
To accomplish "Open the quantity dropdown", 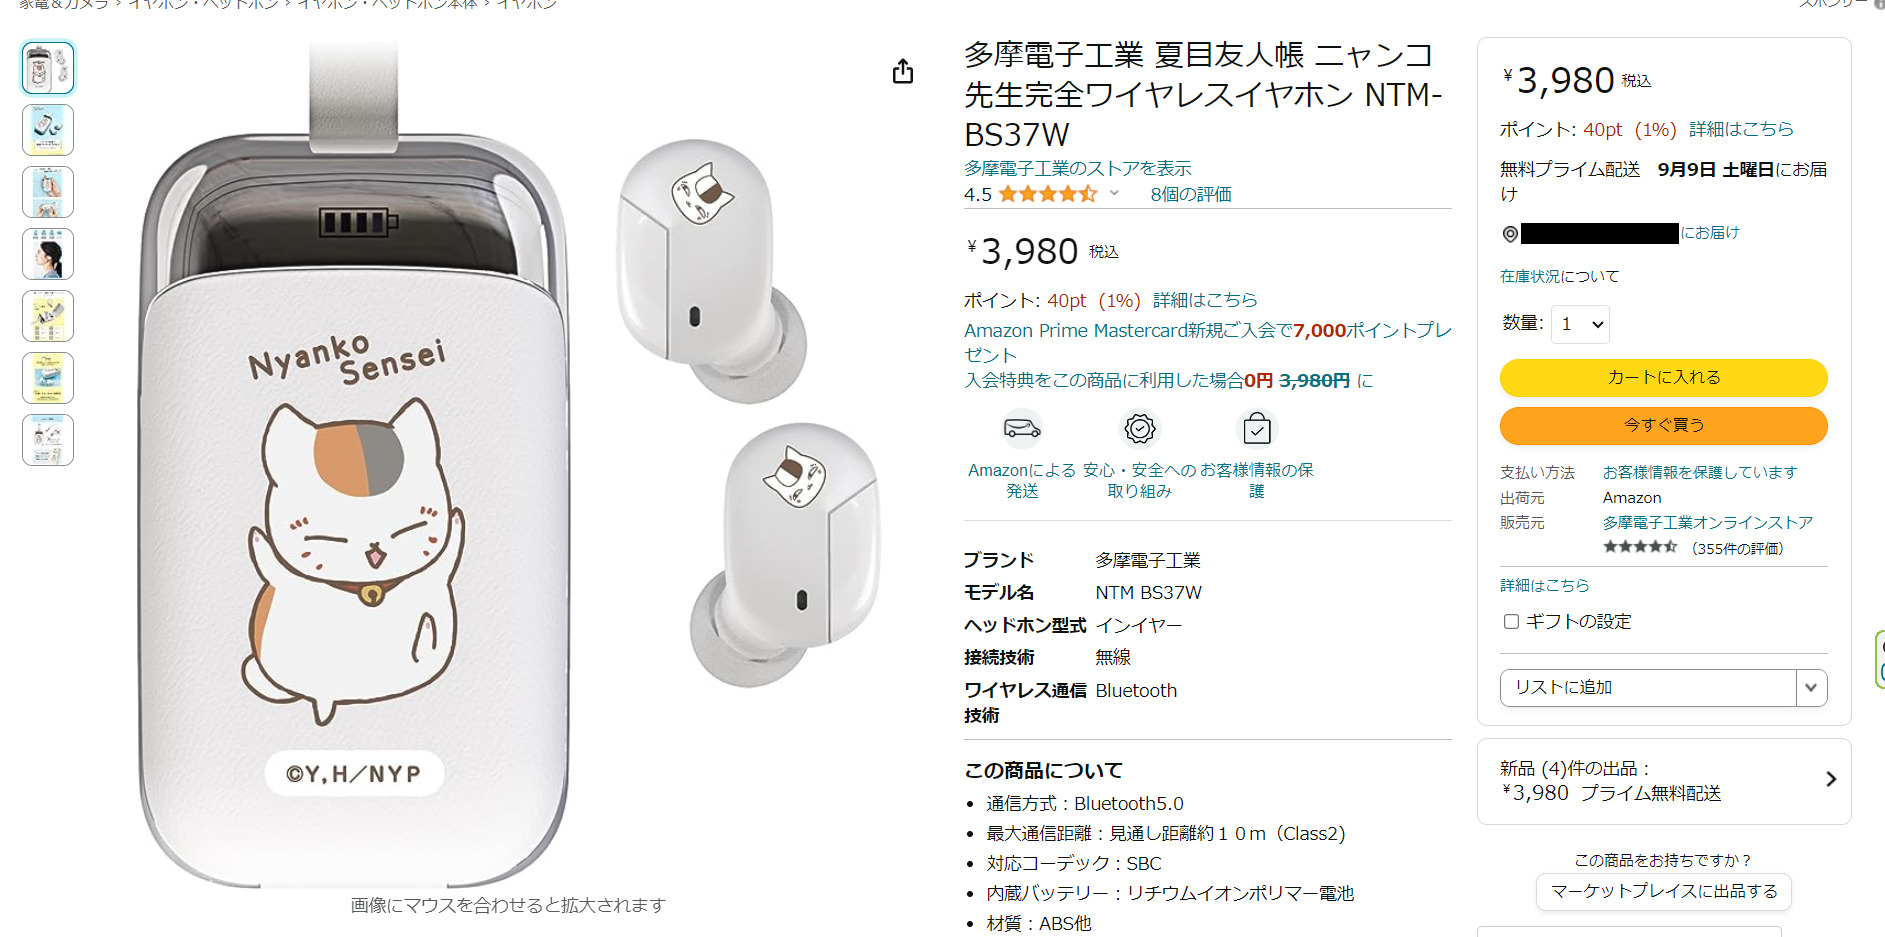I will [x=1580, y=324].
